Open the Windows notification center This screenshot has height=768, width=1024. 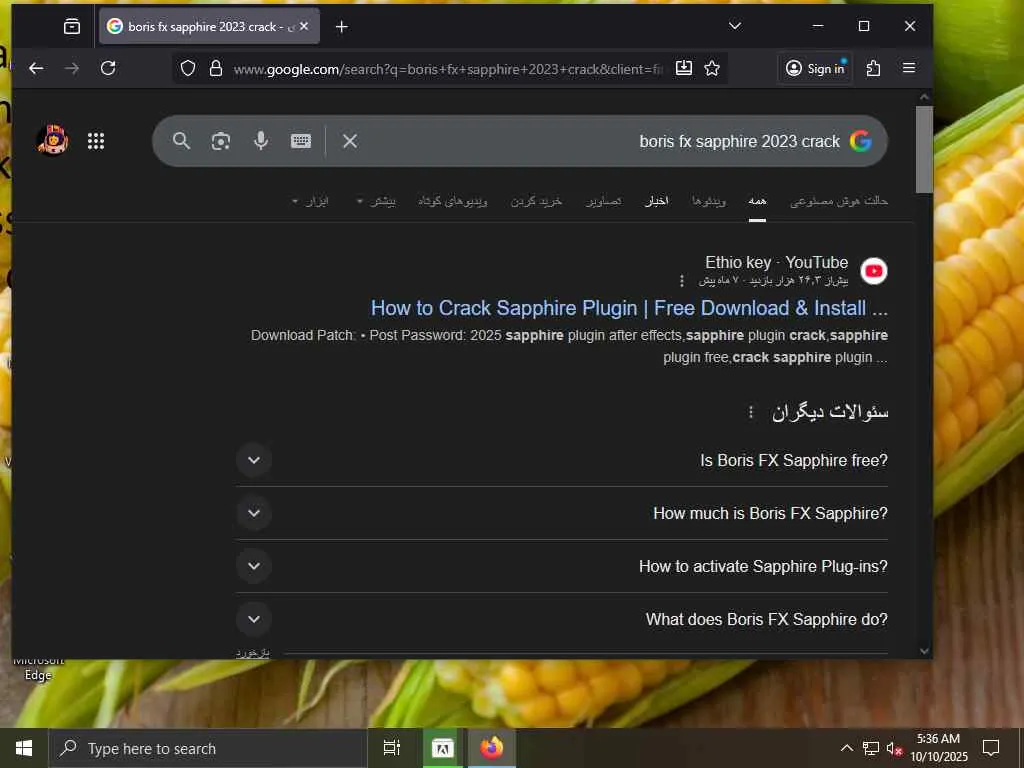click(x=991, y=748)
